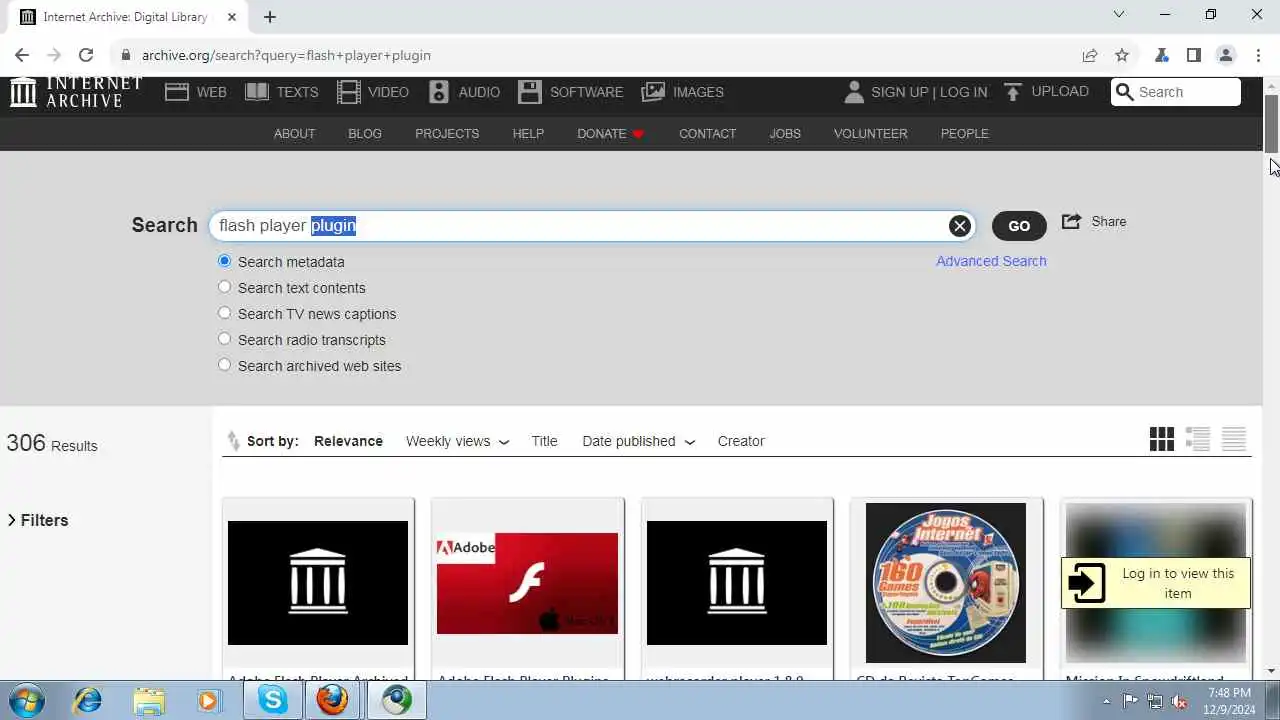1280x720 pixels.
Task: Switch to tile grid view
Action: pyautogui.click(x=1162, y=439)
